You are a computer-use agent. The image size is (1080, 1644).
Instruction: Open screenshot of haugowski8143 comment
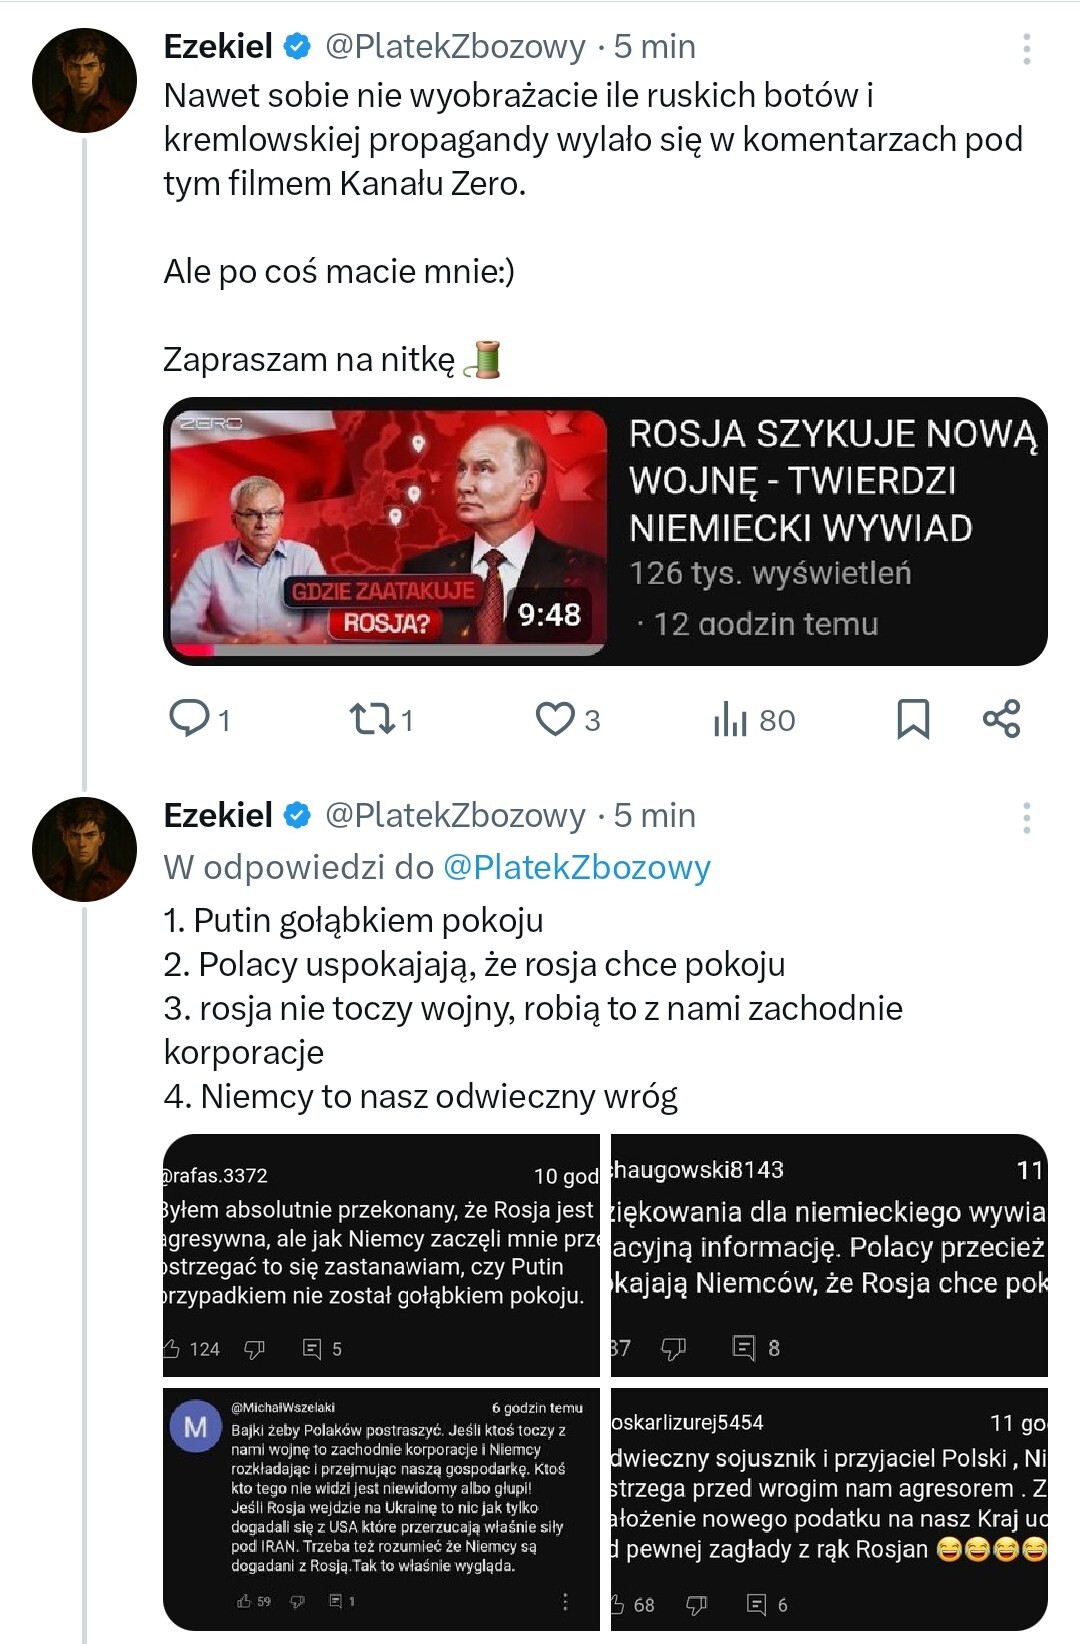point(829,1255)
